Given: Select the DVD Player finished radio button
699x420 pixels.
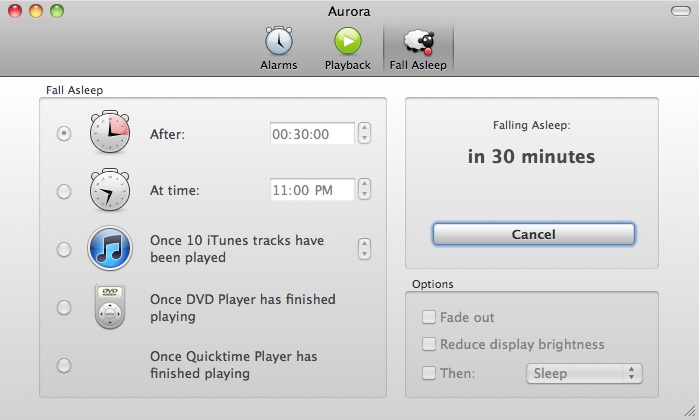Looking at the screenshot, I should pyautogui.click(x=64, y=307).
